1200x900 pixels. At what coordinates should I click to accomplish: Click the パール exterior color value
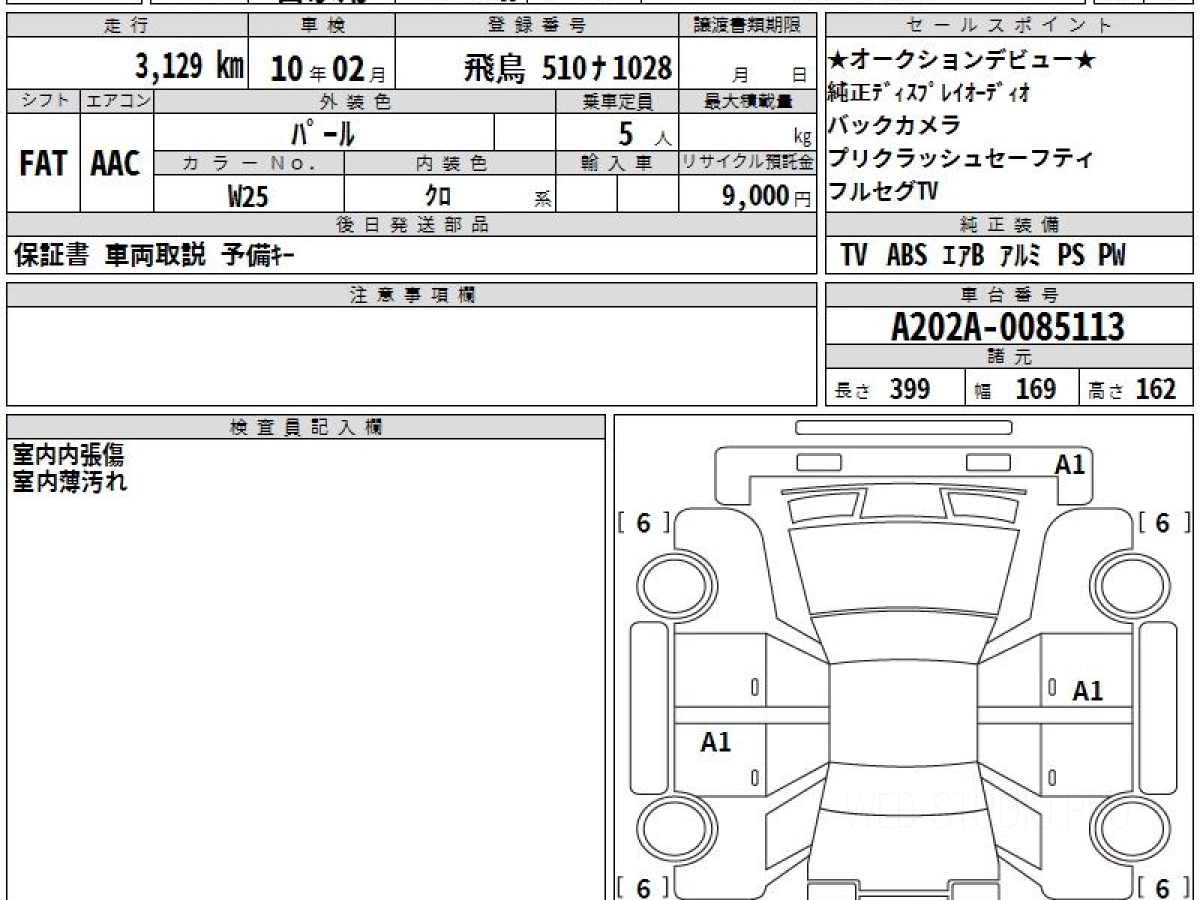point(322,132)
